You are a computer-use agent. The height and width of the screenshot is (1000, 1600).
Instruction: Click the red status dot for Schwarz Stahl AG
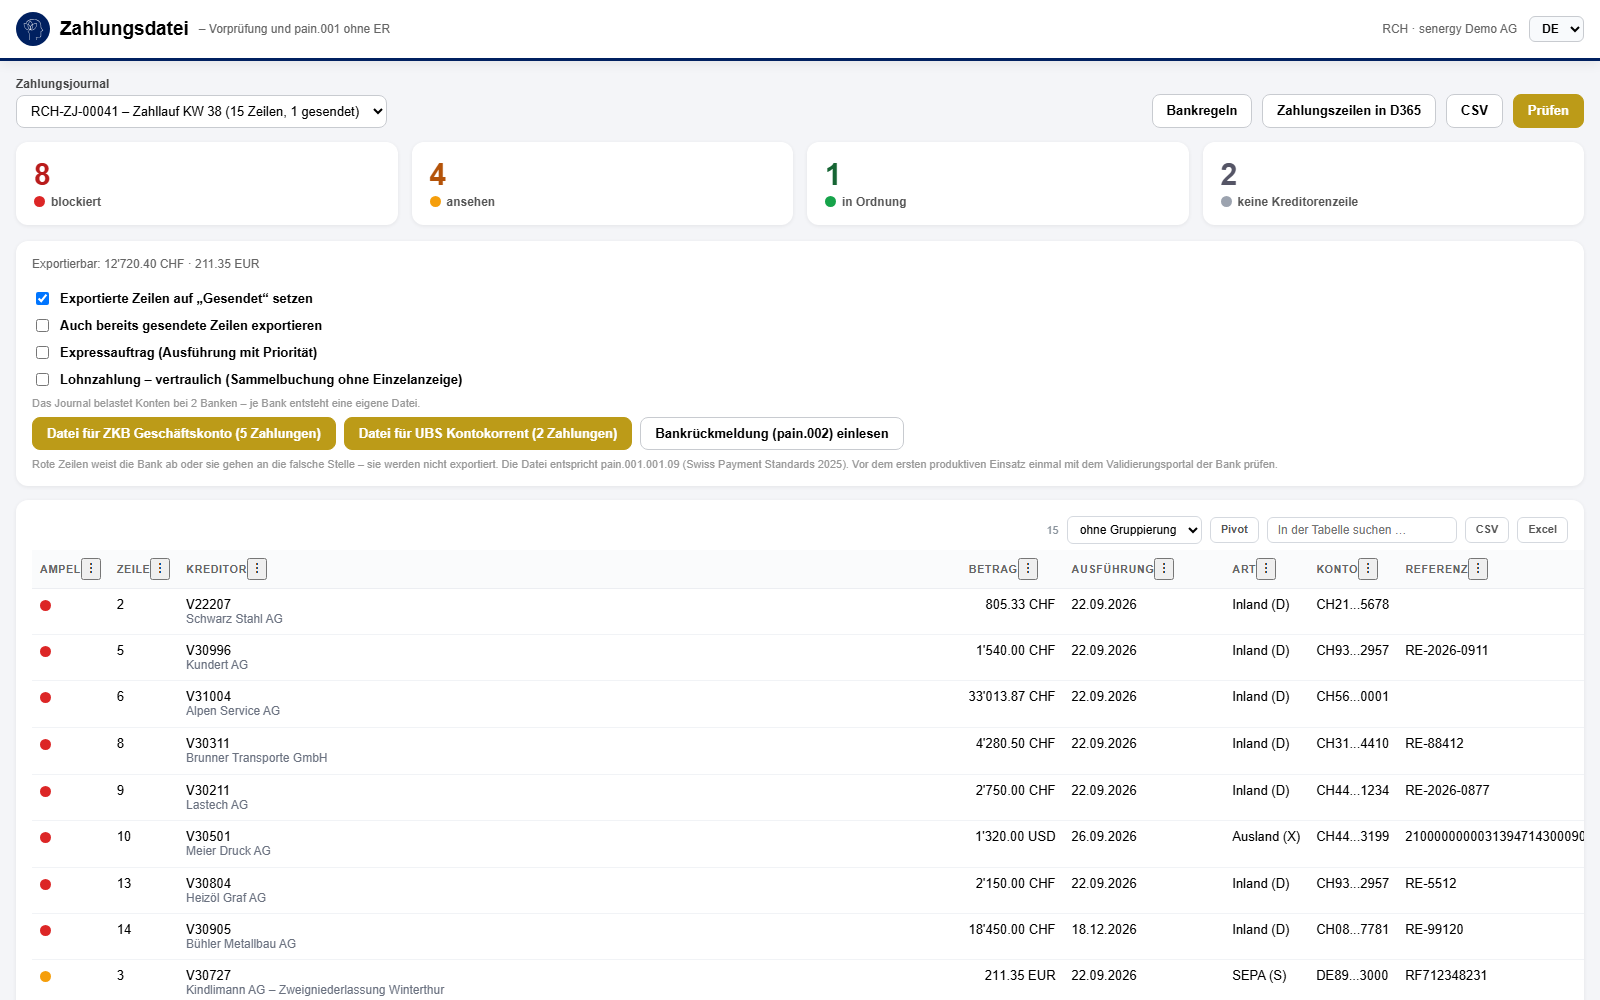click(x=45, y=605)
